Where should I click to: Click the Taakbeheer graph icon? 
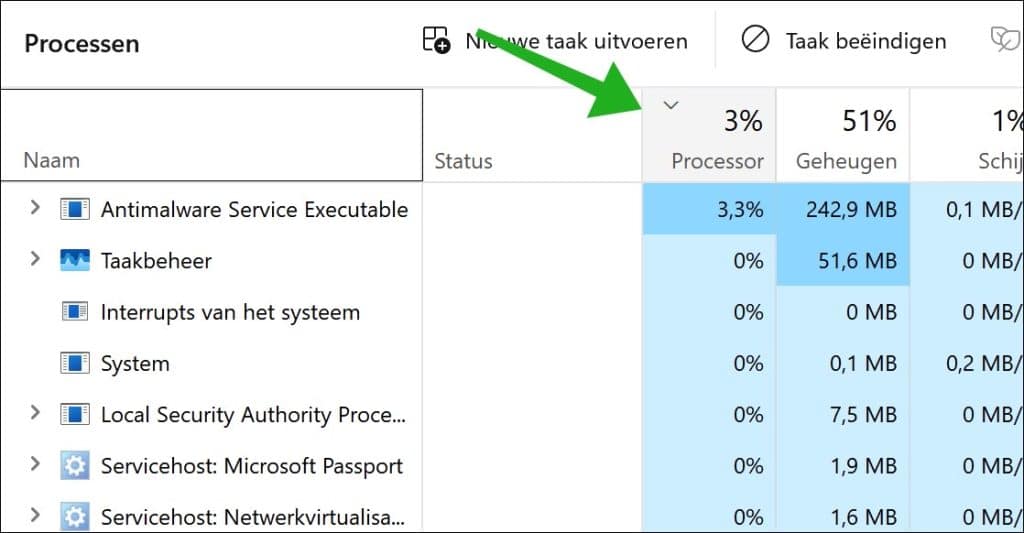(75, 261)
